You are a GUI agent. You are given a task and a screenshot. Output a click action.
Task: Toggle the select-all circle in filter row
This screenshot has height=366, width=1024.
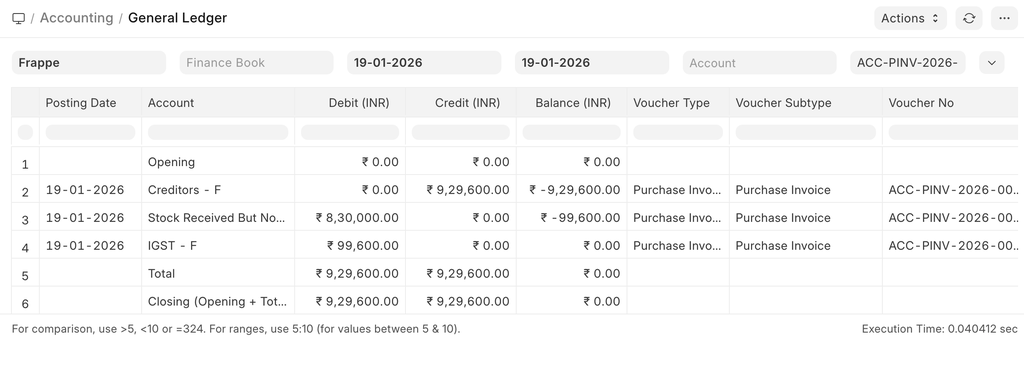[25, 132]
